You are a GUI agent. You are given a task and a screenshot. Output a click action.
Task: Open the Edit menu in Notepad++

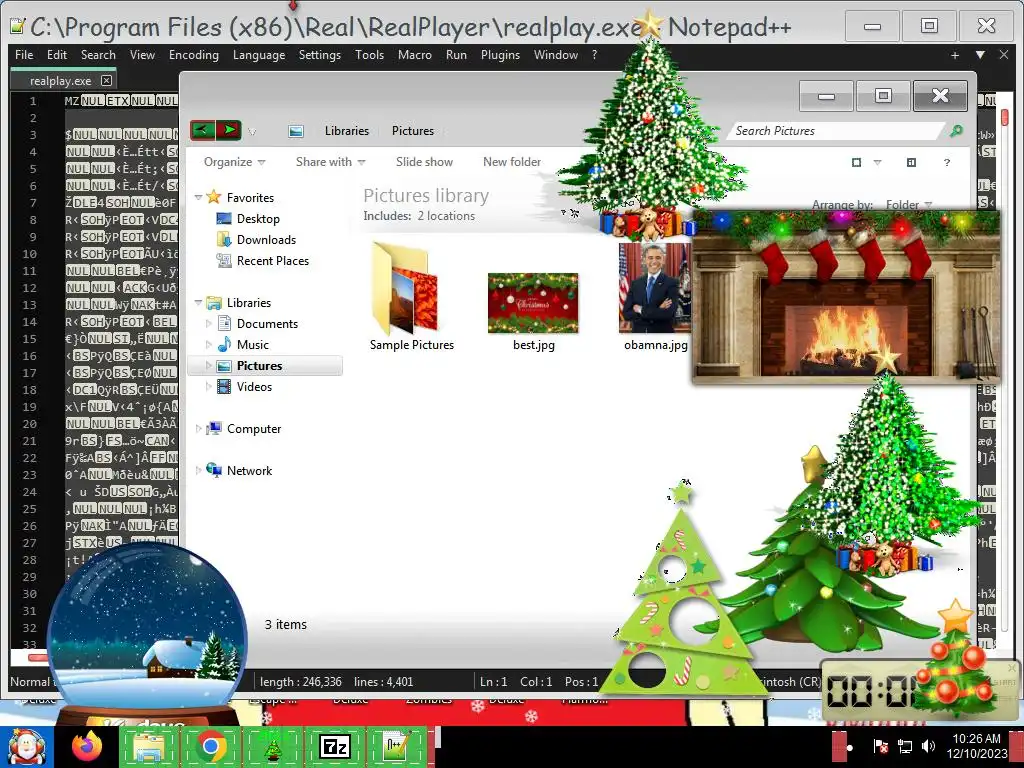point(57,55)
